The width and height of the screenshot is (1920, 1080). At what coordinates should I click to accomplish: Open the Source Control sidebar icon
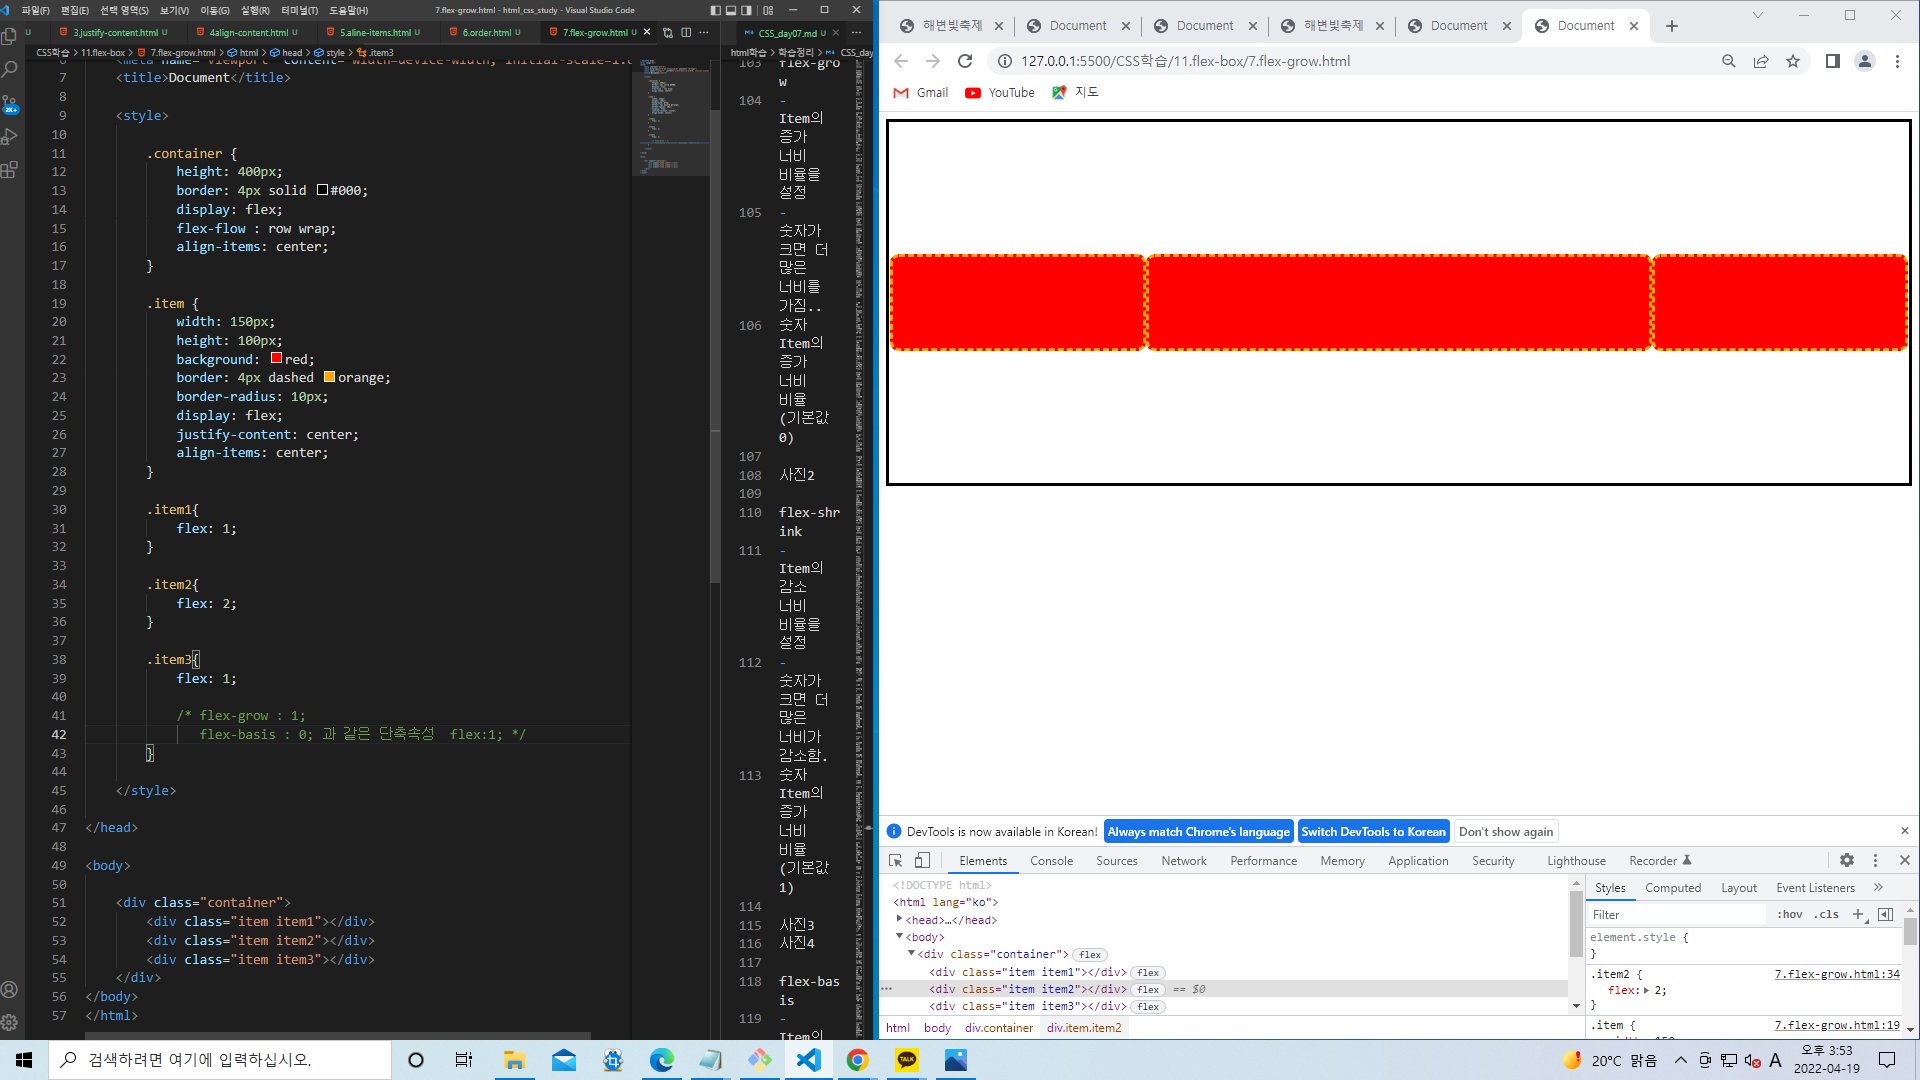click(x=10, y=103)
